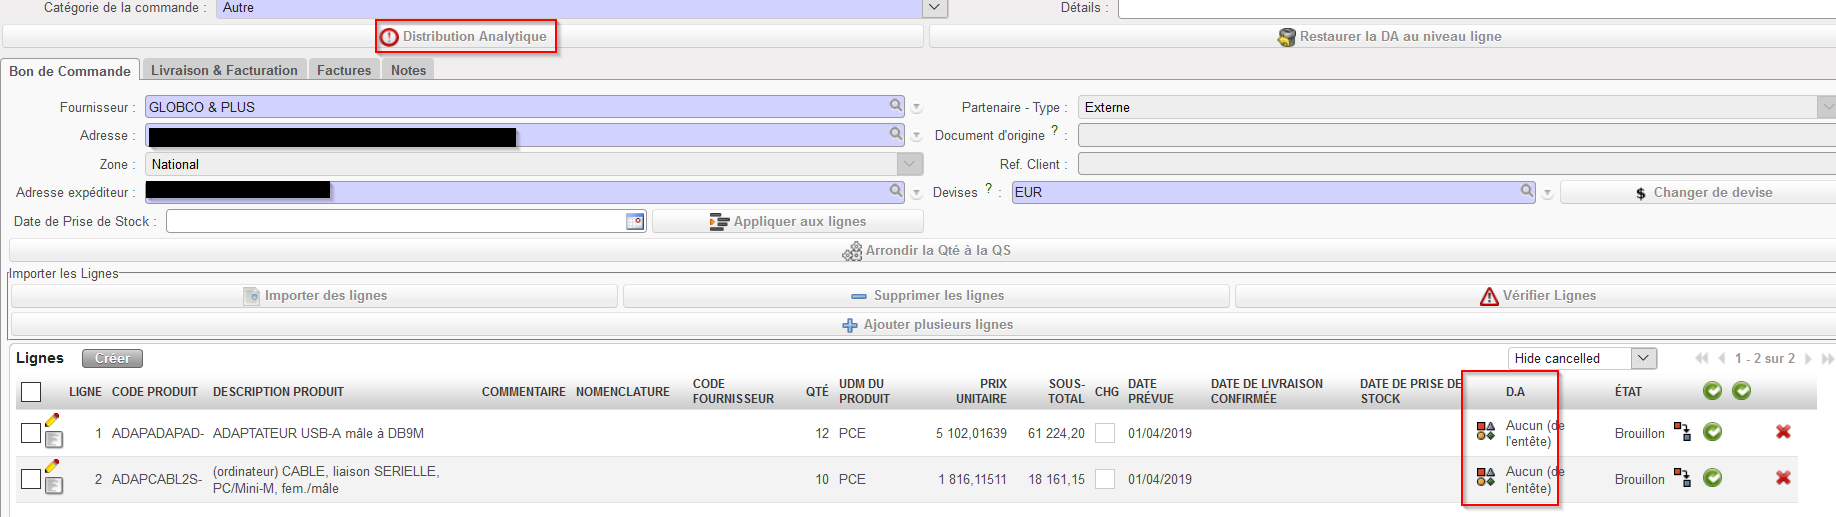This screenshot has width=1836, height=517.
Task: Click the magnifier icon in Fournisseur field
Action: coord(896,106)
